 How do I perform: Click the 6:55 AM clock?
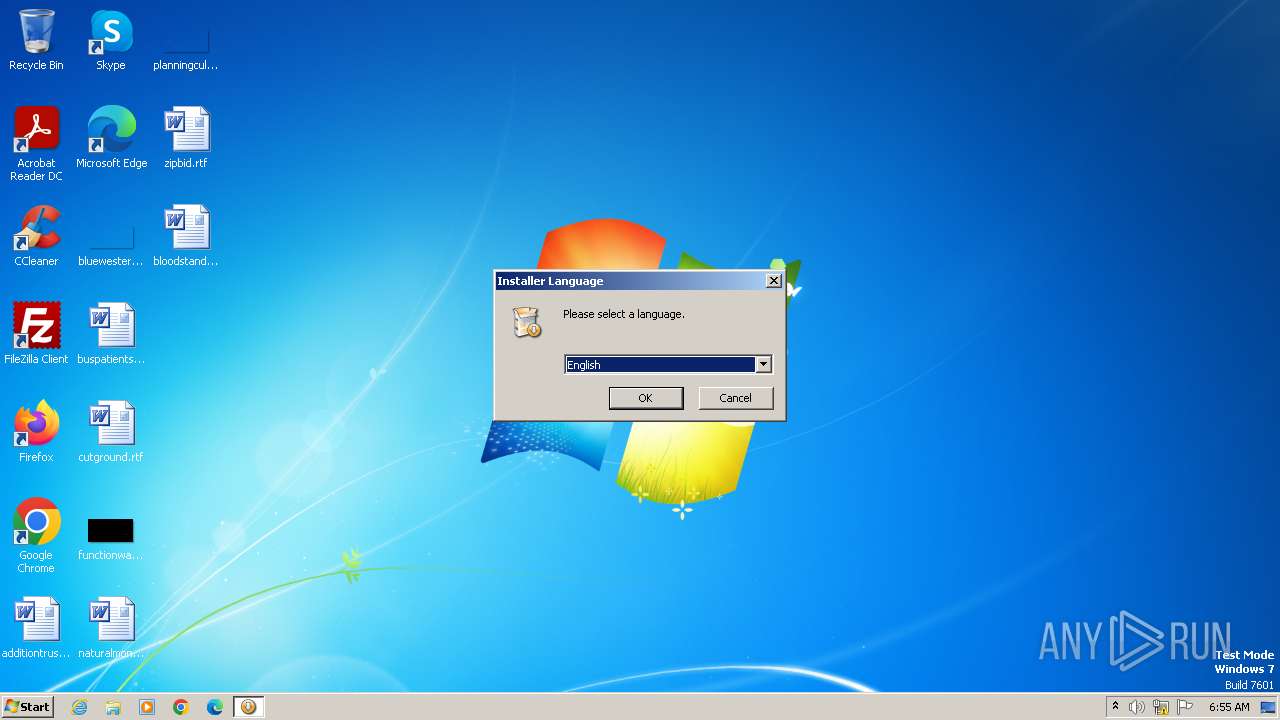1229,707
